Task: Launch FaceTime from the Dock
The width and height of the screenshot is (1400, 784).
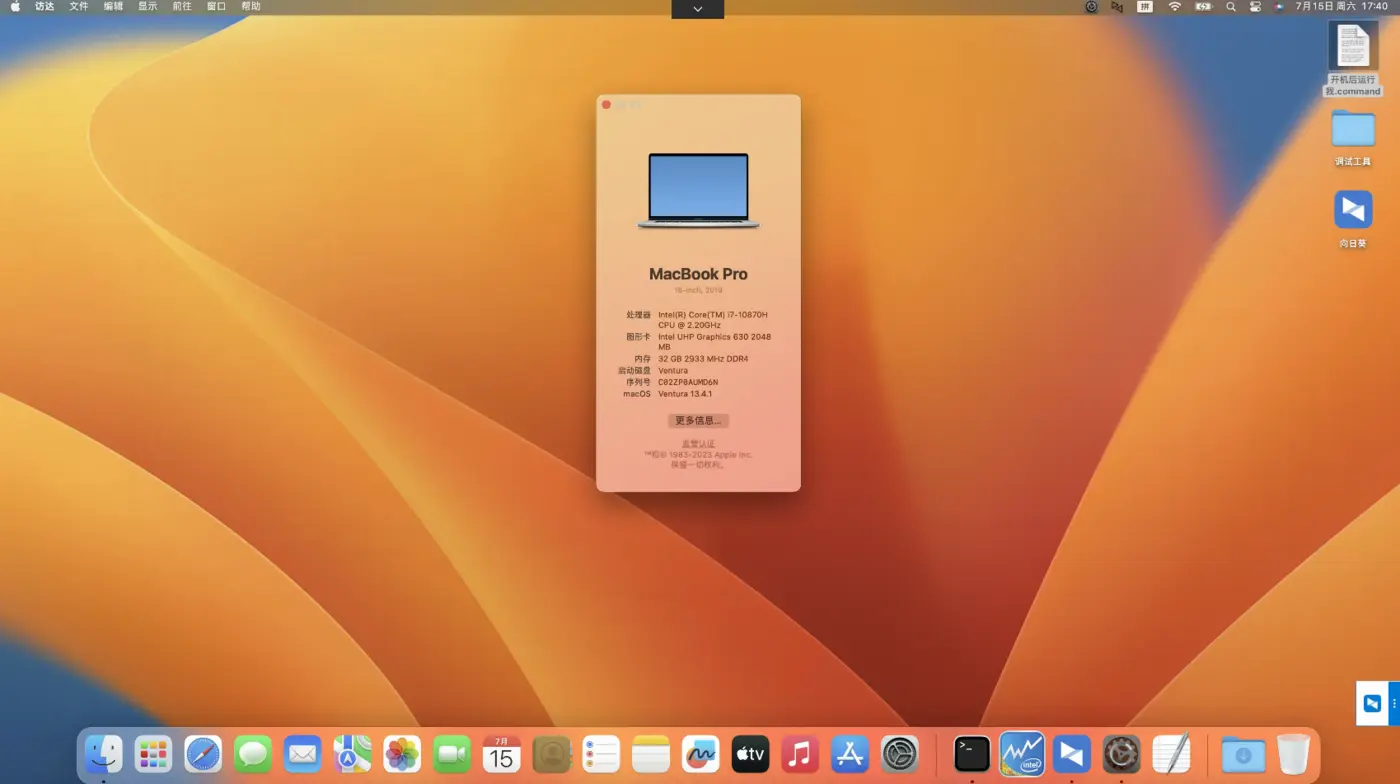Action: [x=451, y=753]
